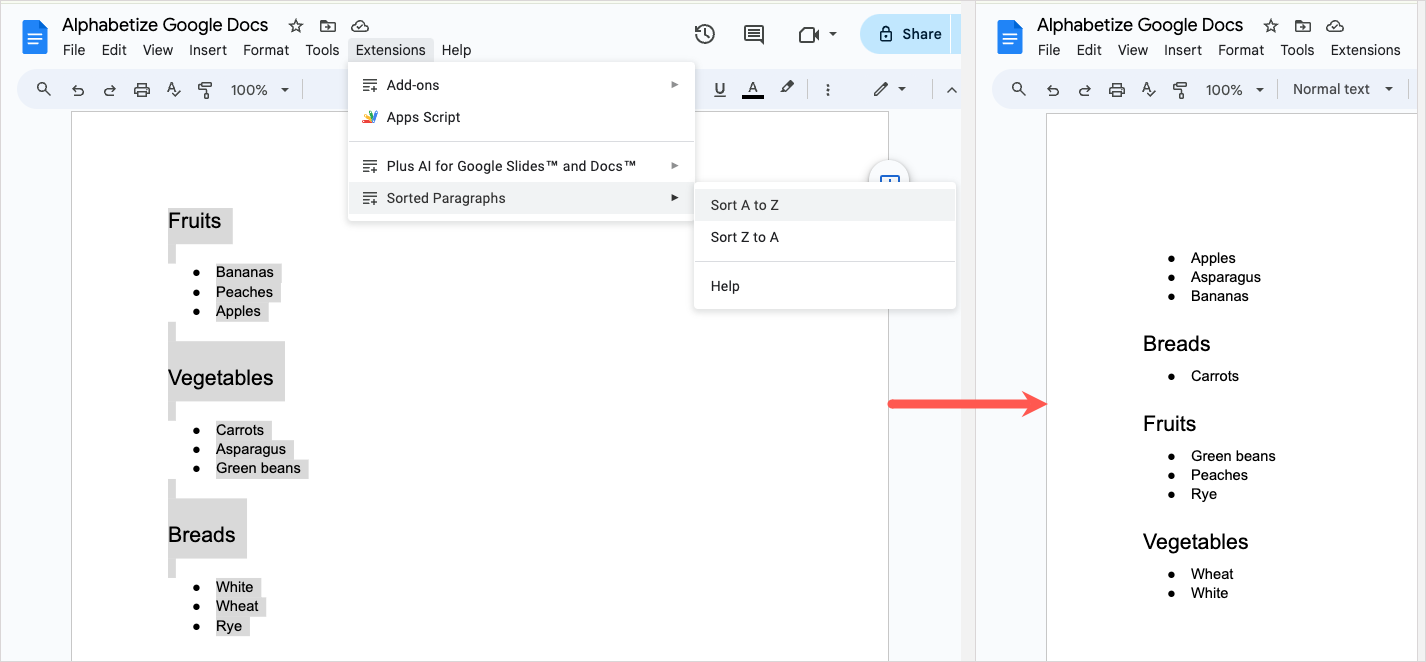This screenshot has width=1426, height=662.
Task: Click Undo arrow in left toolbar
Action: click(x=78, y=90)
